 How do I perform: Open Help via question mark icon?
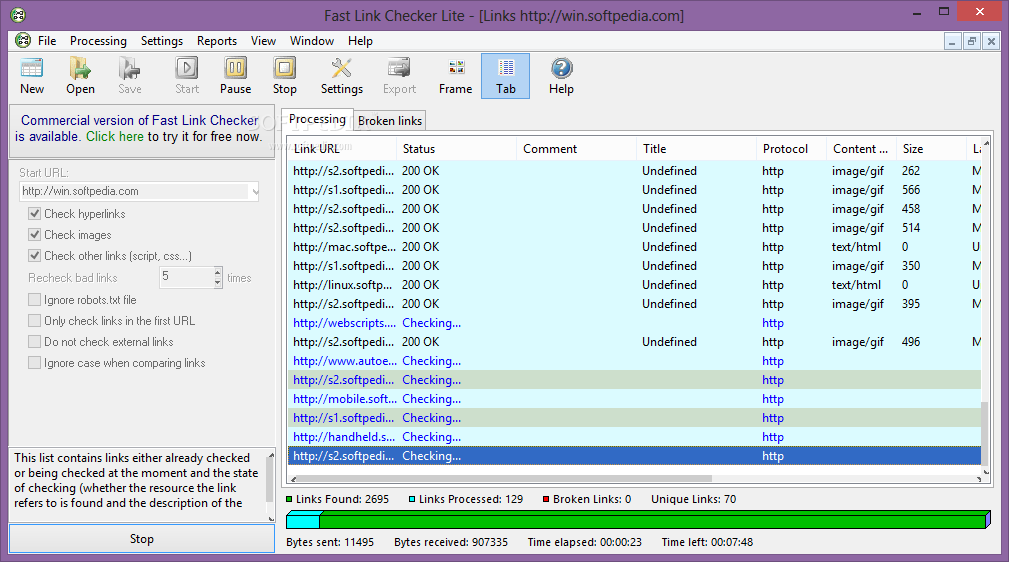(561, 68)
